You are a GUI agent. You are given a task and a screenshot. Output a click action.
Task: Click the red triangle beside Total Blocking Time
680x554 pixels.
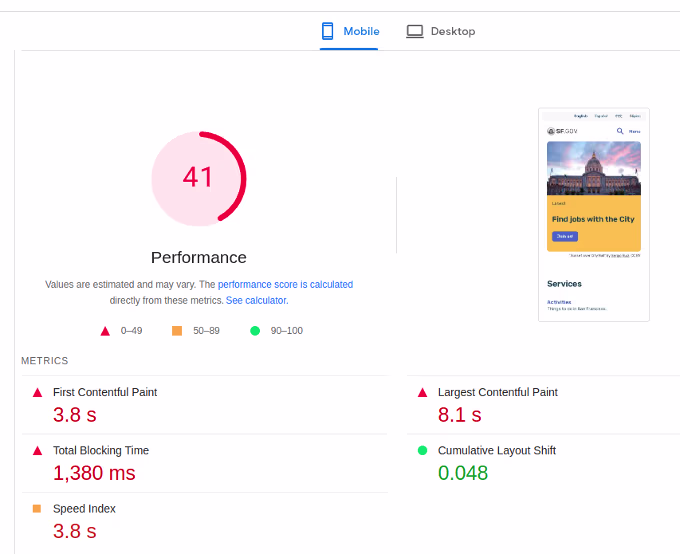click(x=38, y=451)
